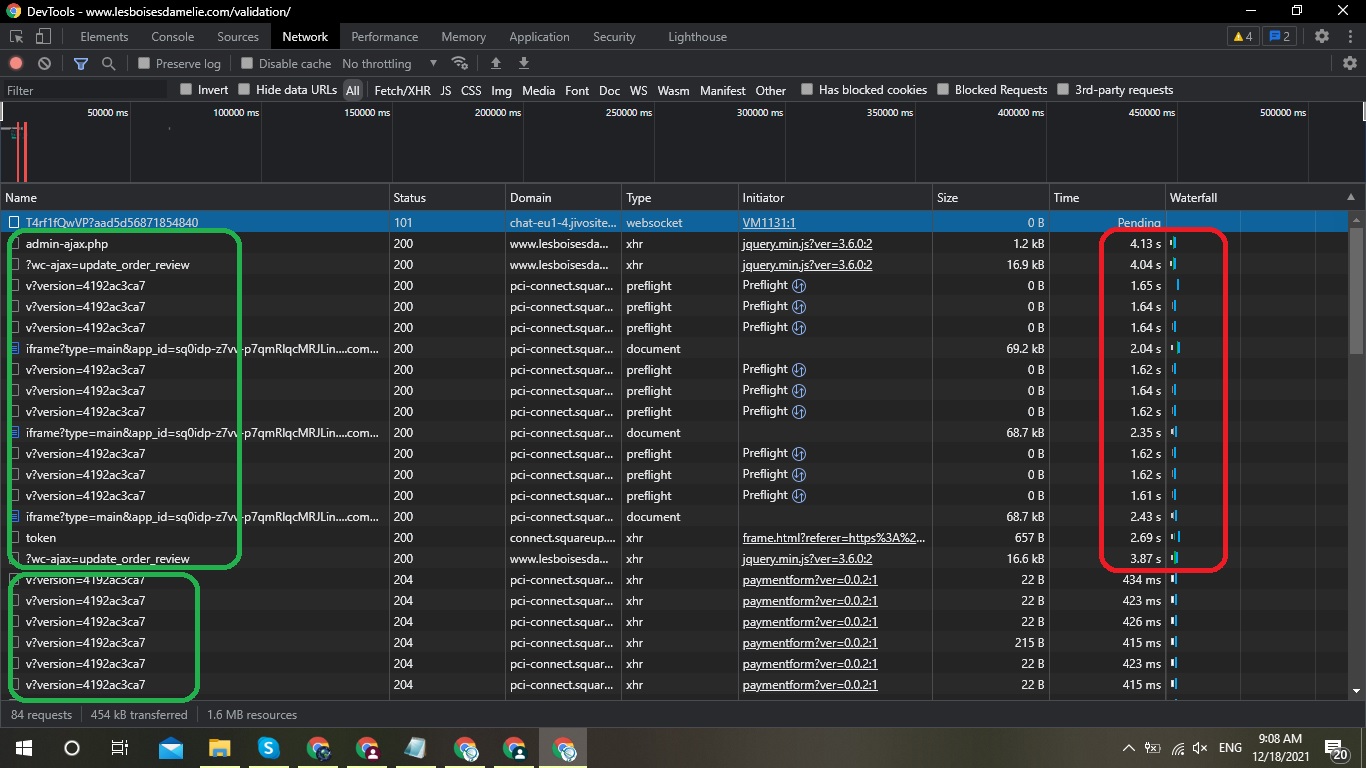Click into the Filter text field
Screen dimensions: 1366x768
point(85,90)
